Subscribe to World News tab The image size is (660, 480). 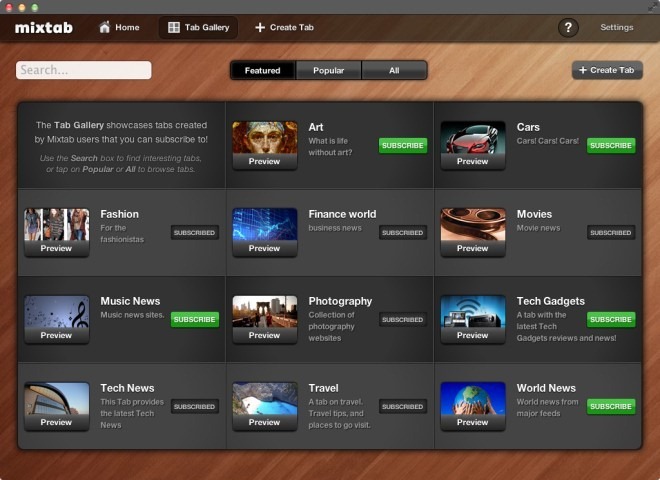611,406
